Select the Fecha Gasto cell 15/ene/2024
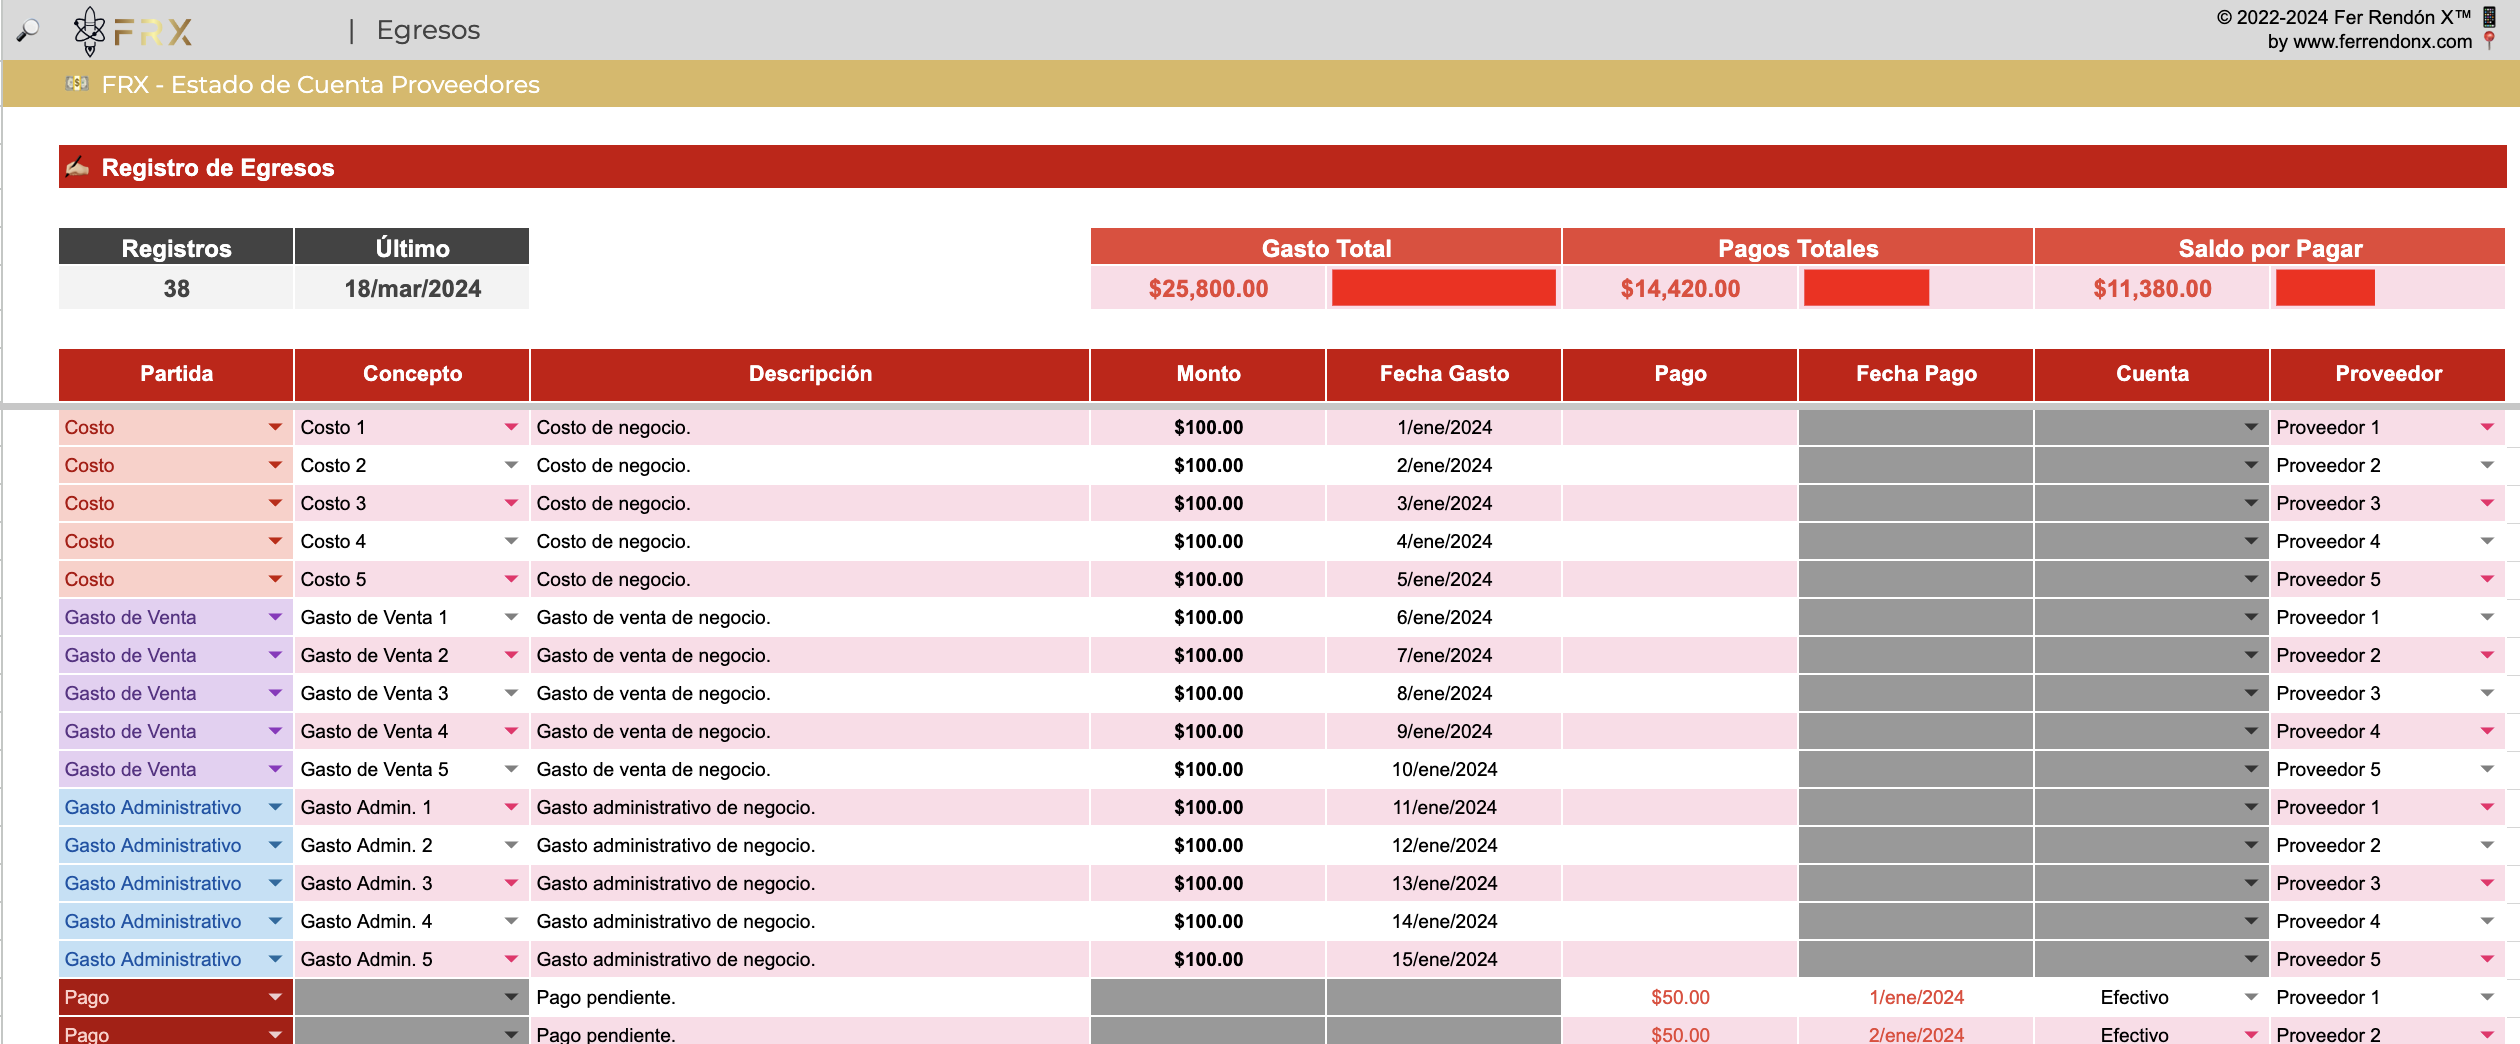The image size is (2520, 1044). [x=1444, y=959]
